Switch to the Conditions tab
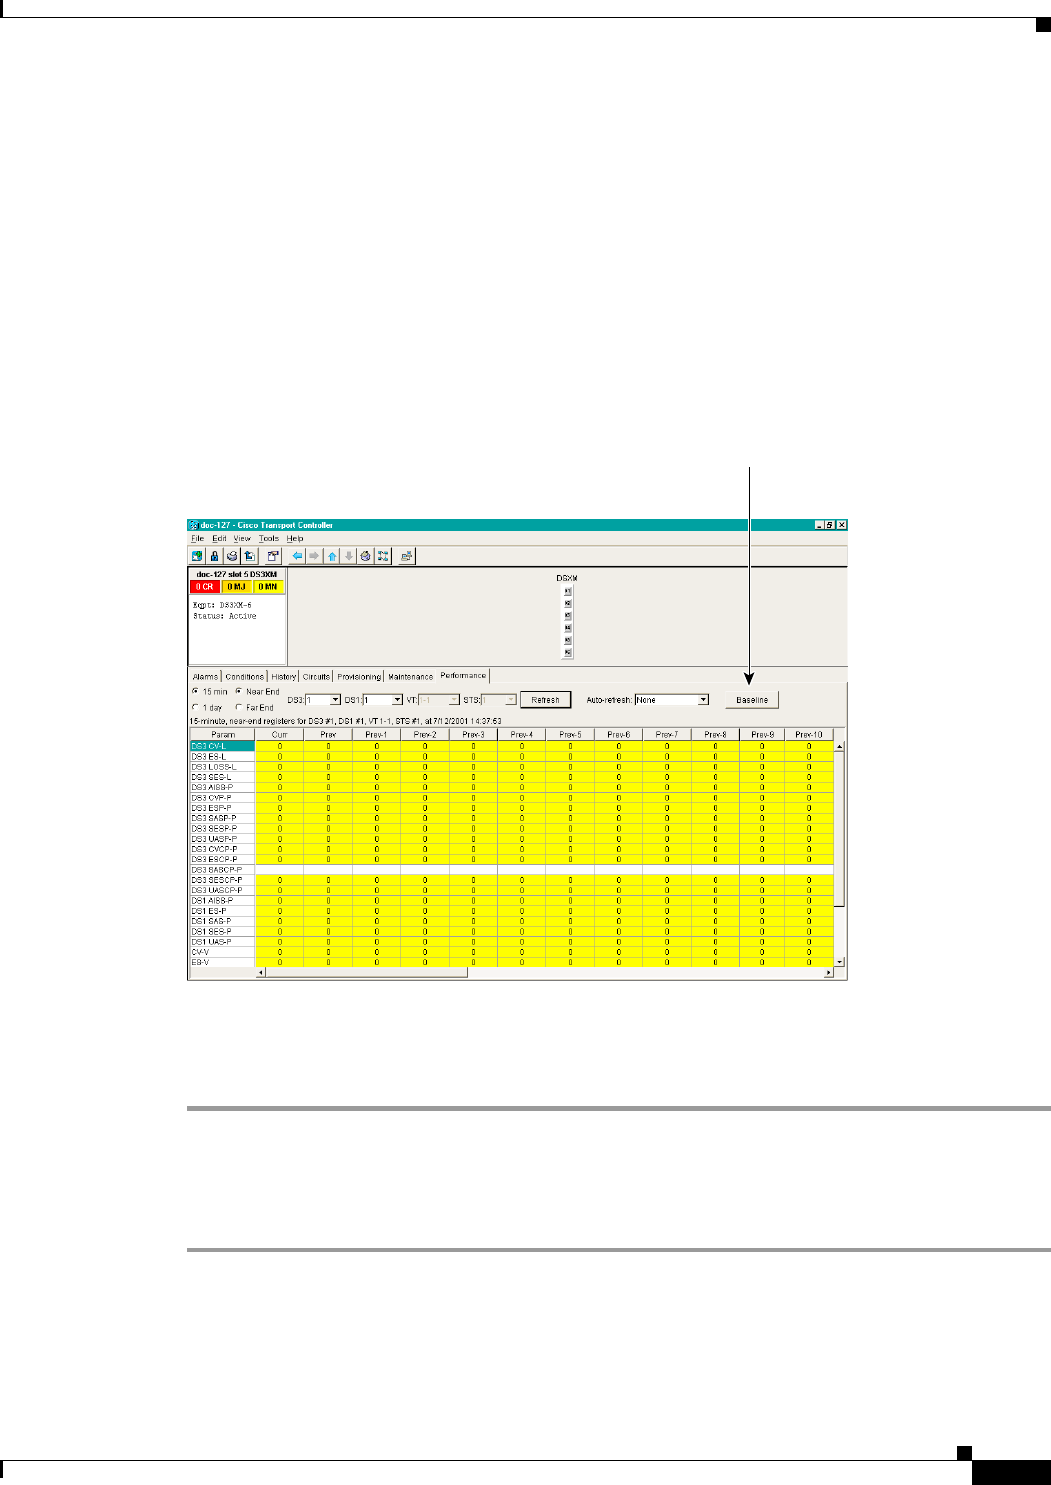 245,677
